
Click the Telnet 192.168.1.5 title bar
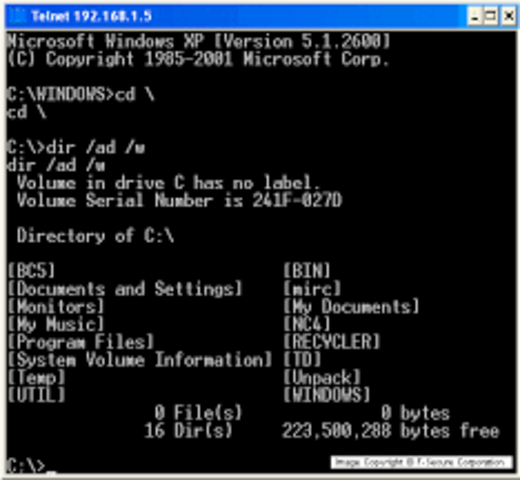pyautogui.click(x=260, y=16)
